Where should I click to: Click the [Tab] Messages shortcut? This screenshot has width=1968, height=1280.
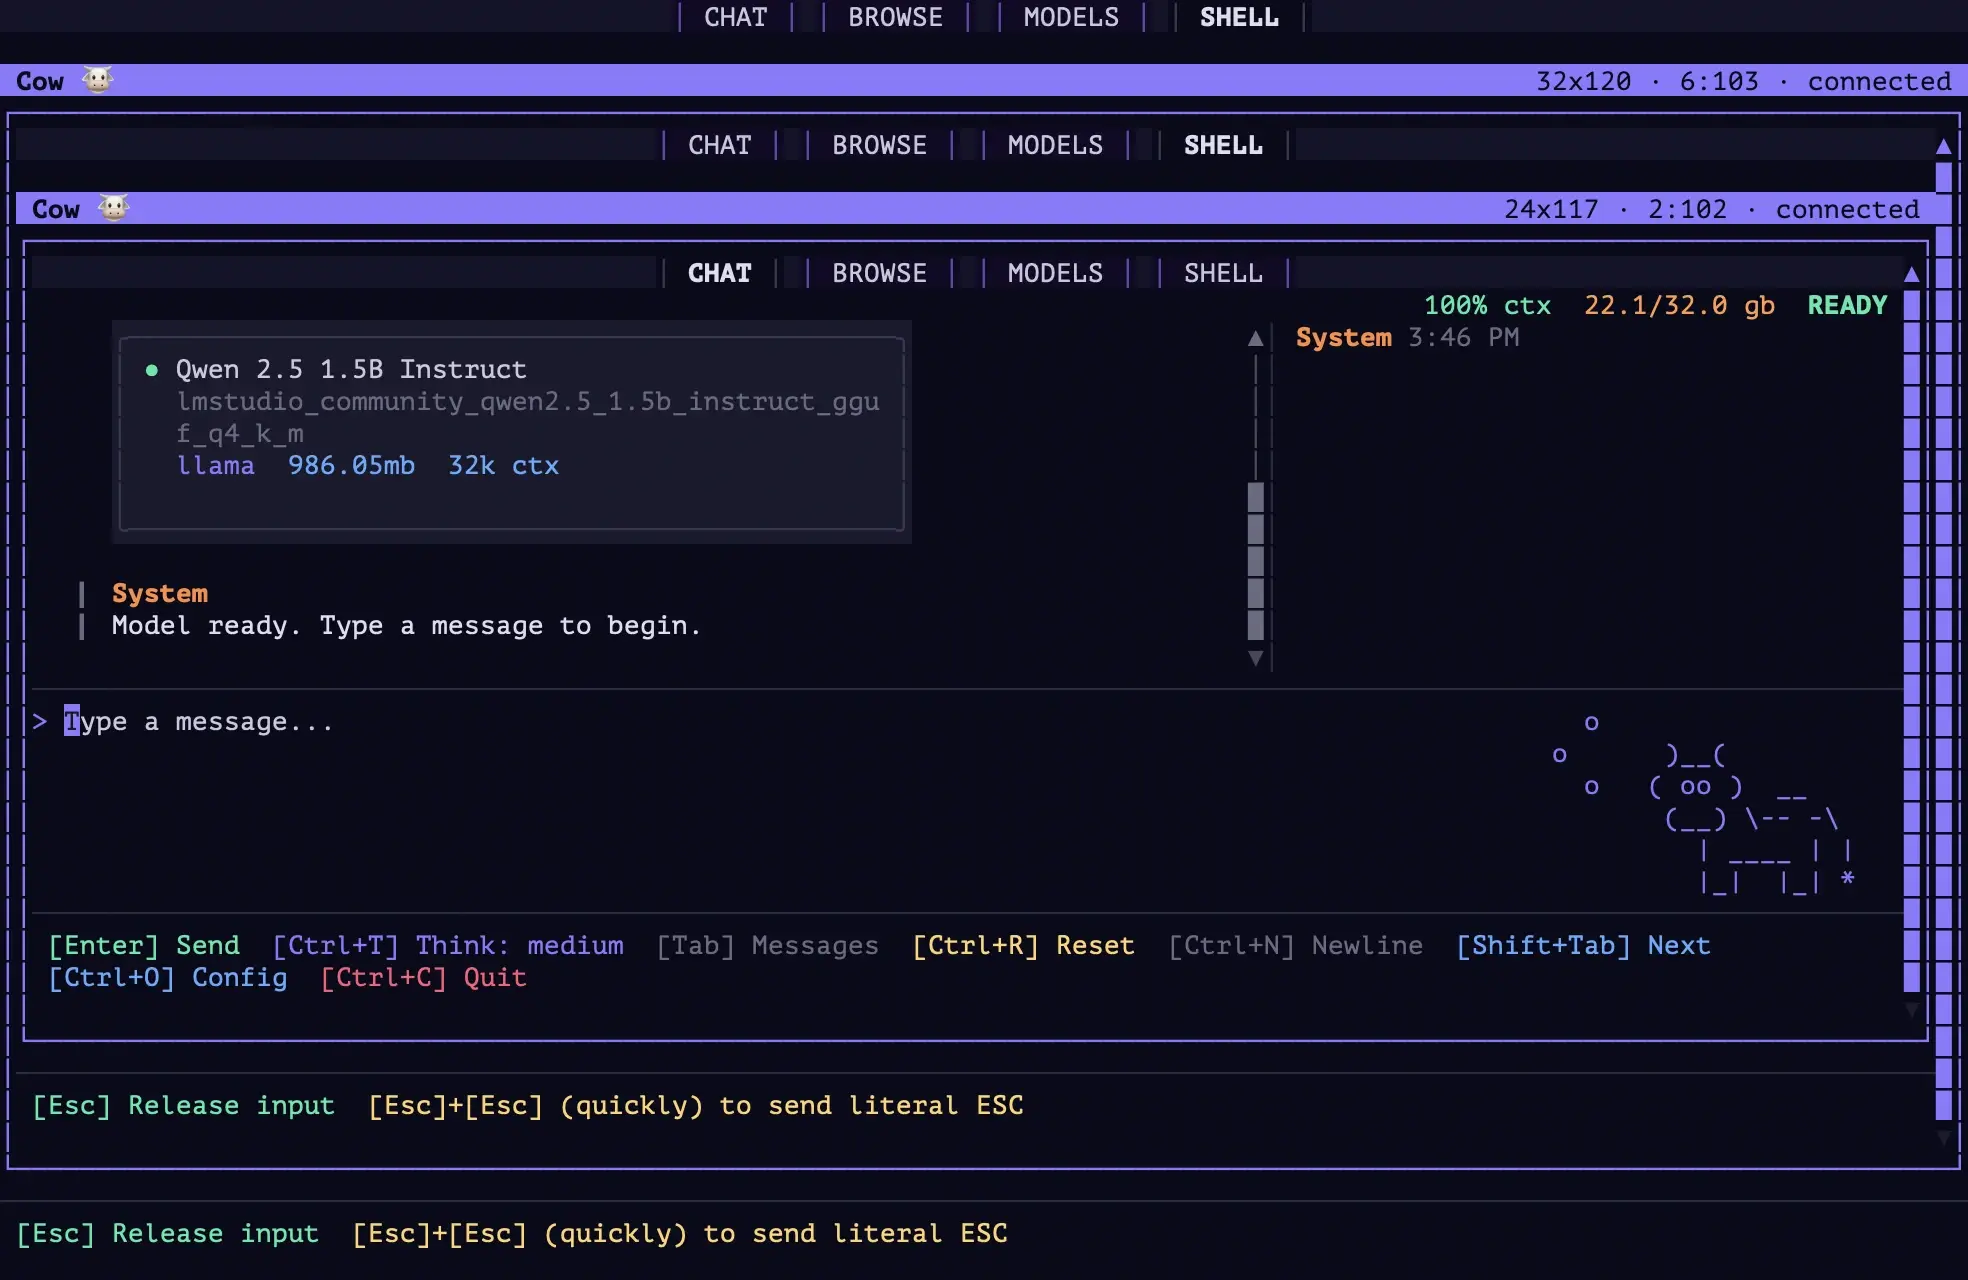pos(767,945)
